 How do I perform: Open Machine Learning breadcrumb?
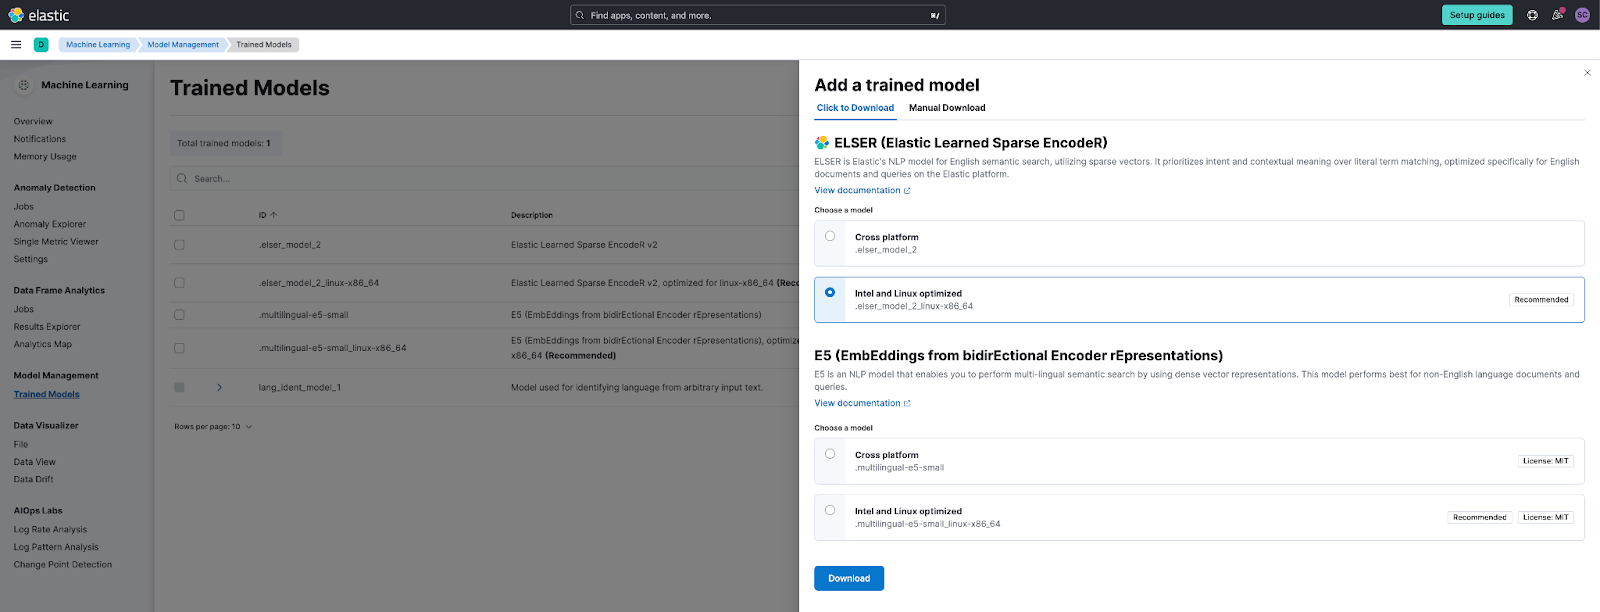98,44
